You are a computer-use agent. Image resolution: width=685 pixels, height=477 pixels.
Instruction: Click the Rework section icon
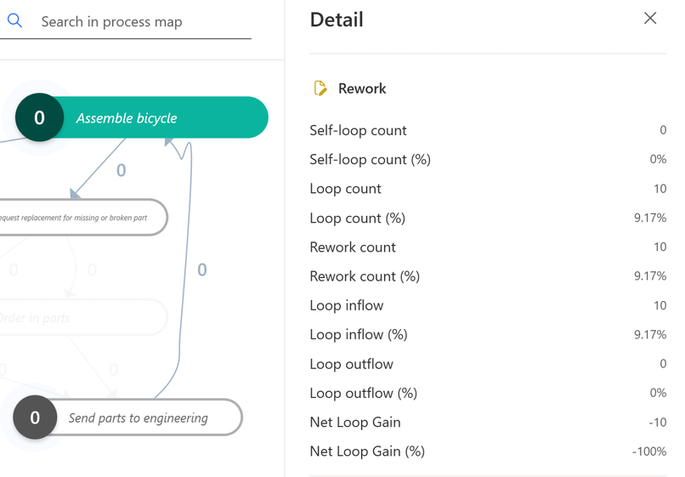click(320, 88)
